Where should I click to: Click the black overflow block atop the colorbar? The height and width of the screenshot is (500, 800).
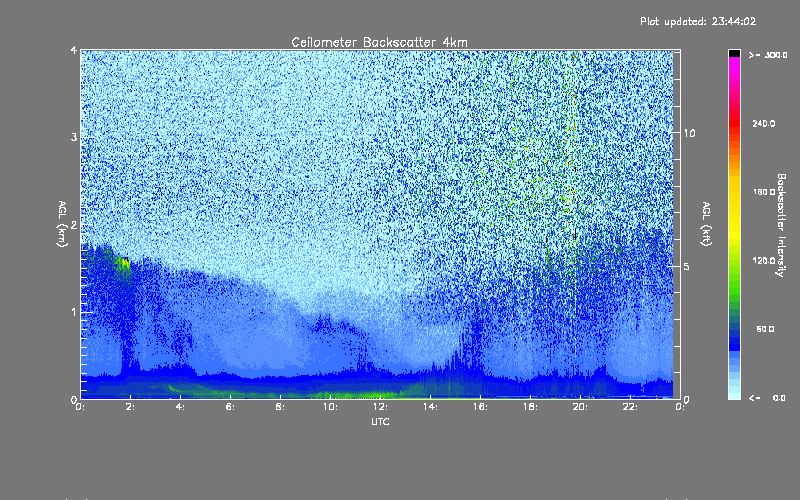pos(734,53)
